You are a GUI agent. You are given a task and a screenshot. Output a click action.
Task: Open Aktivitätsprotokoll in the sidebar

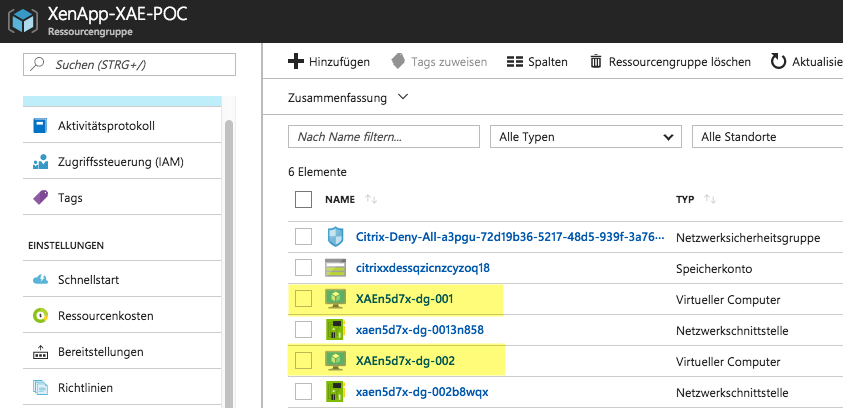coord(122,126)
